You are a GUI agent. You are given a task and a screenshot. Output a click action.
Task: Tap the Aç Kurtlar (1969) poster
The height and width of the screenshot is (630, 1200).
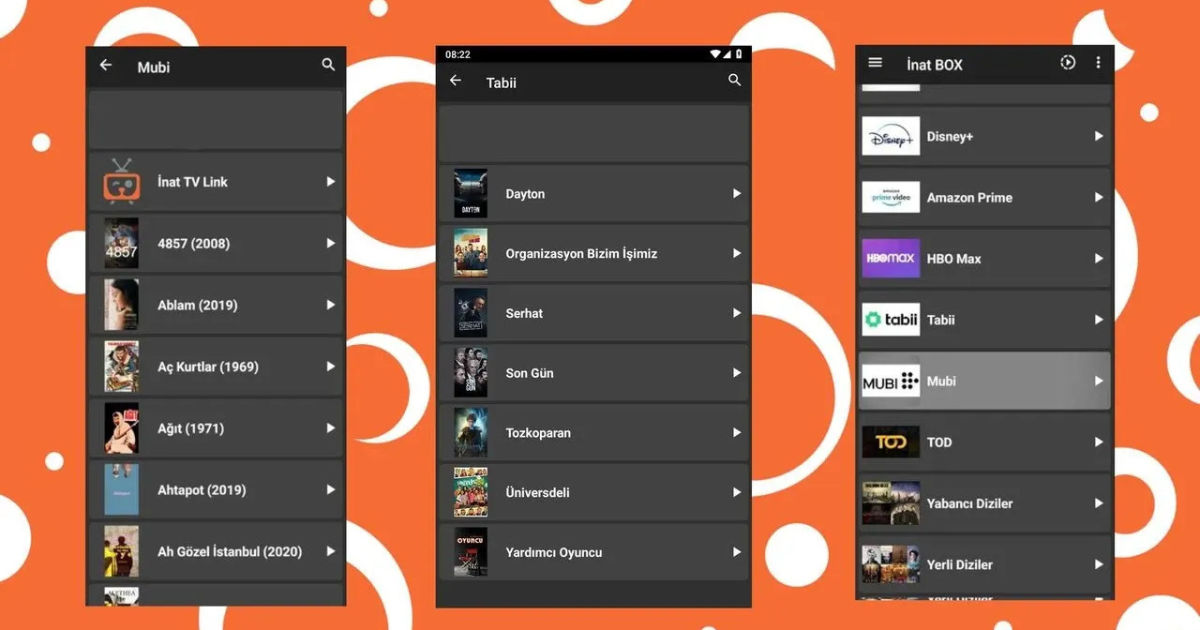coord(122,366)
